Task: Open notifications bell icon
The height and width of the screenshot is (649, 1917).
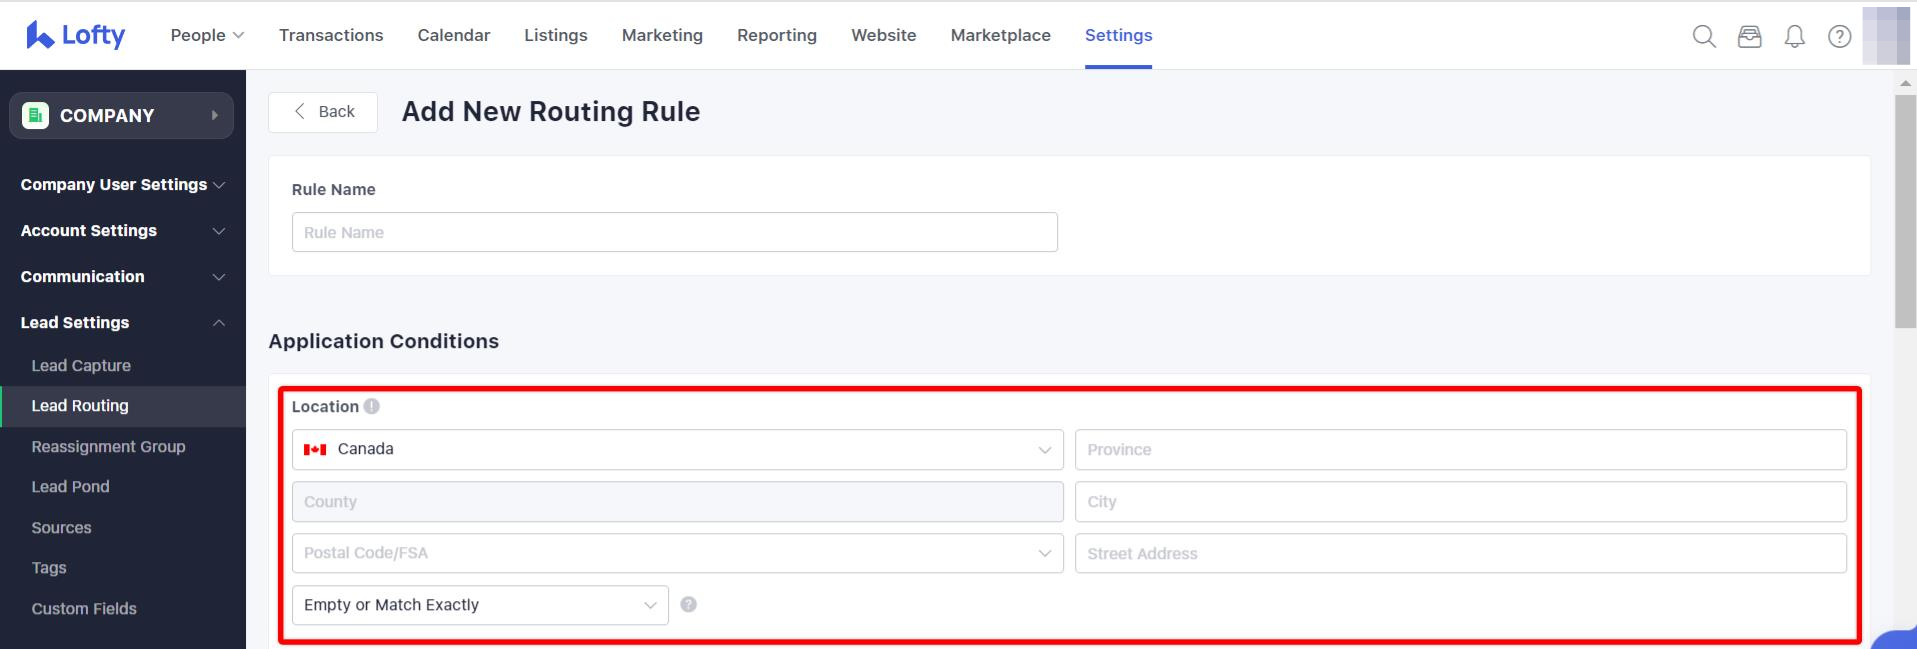Action: [1795, 37]
